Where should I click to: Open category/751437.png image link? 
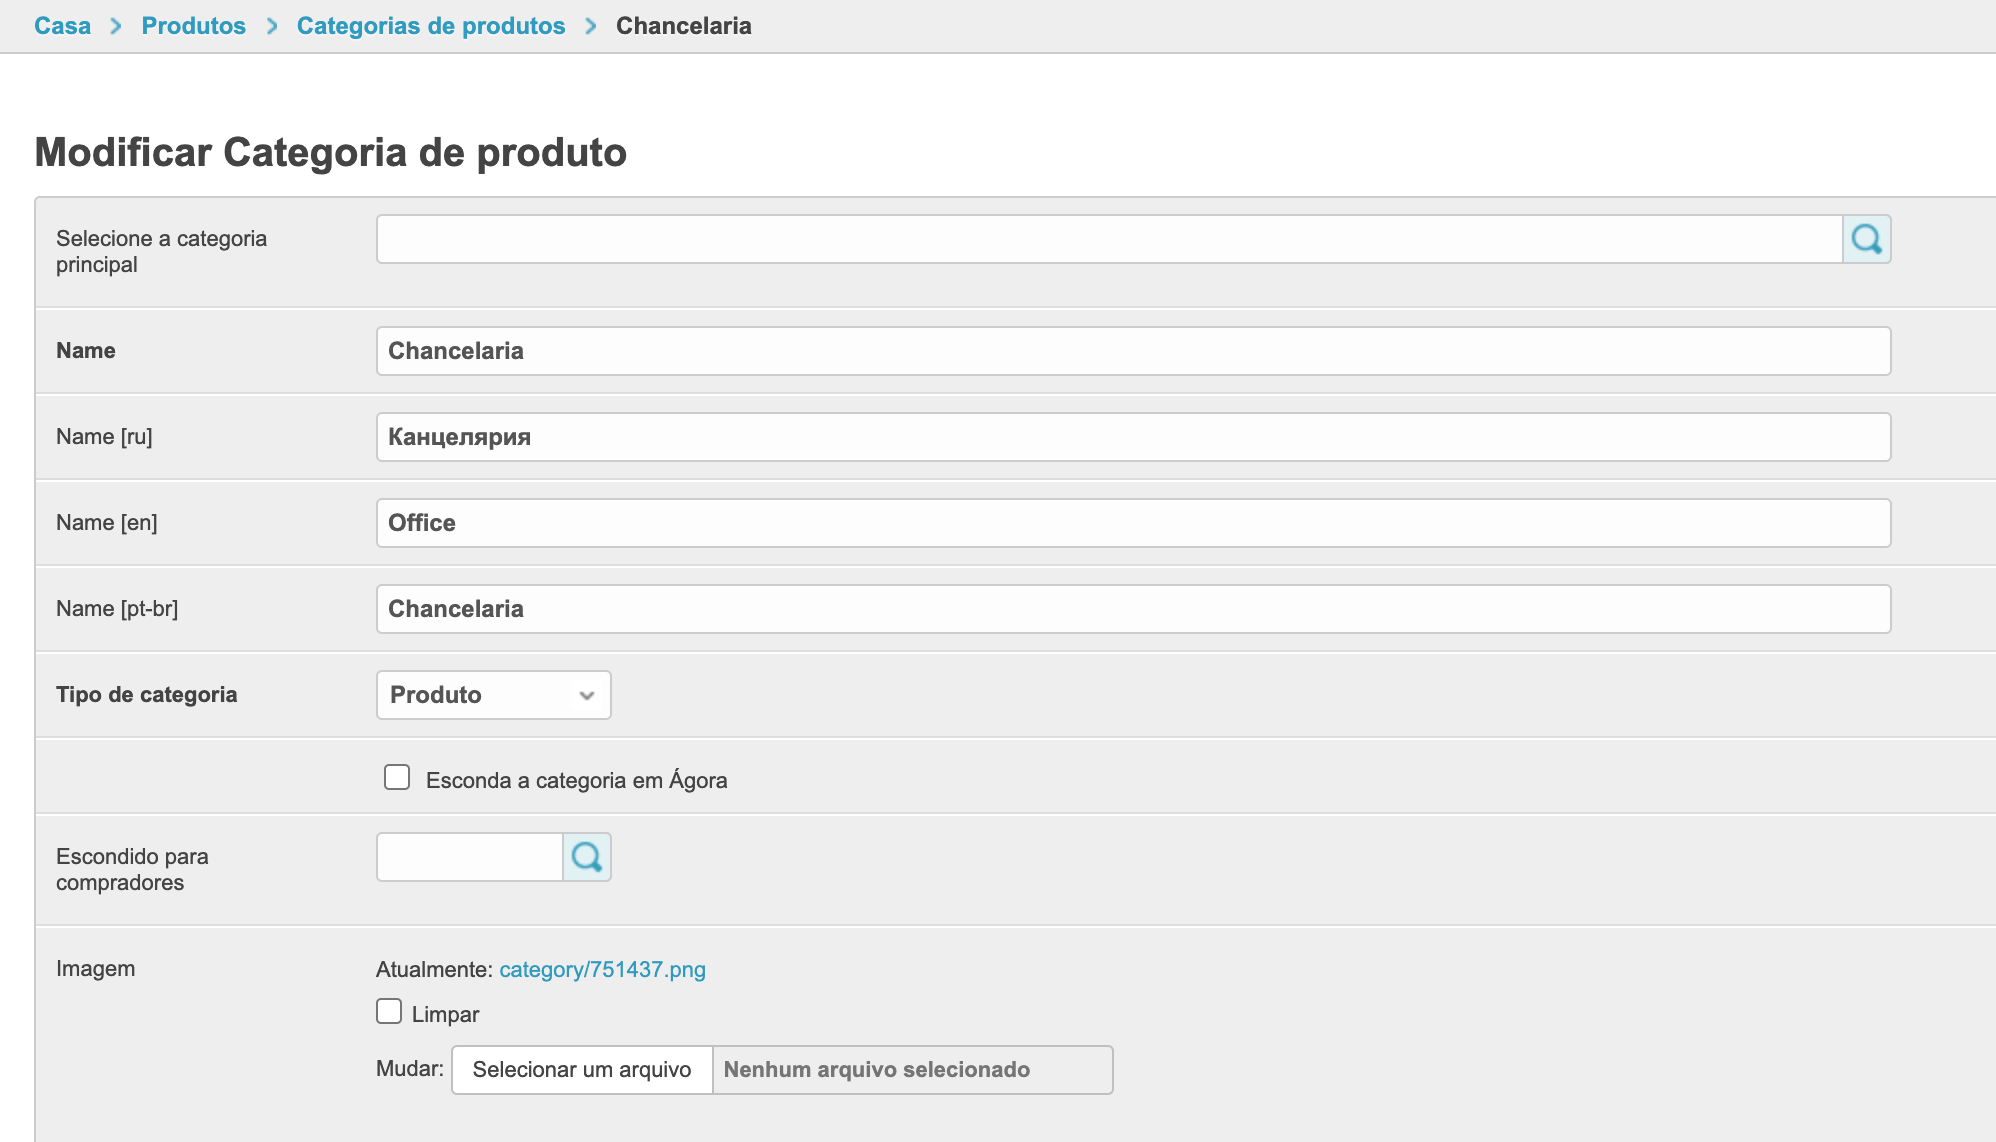point(602,969)
